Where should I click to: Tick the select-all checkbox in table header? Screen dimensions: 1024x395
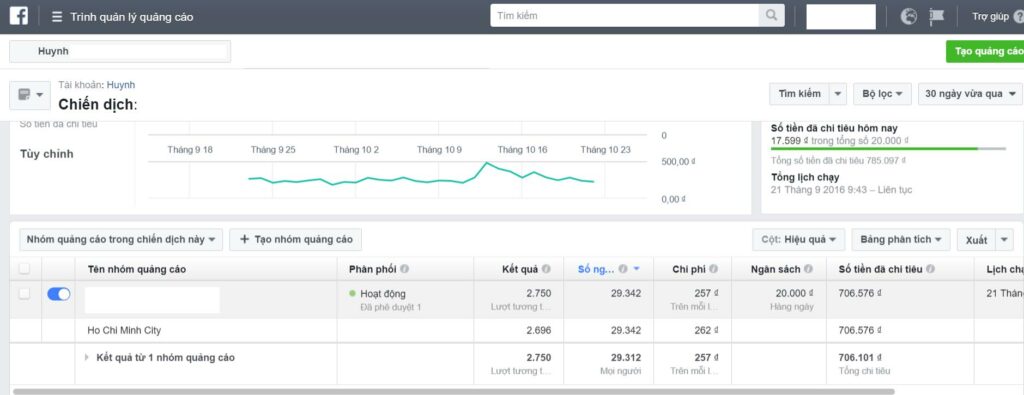click(x=24, y=268)
